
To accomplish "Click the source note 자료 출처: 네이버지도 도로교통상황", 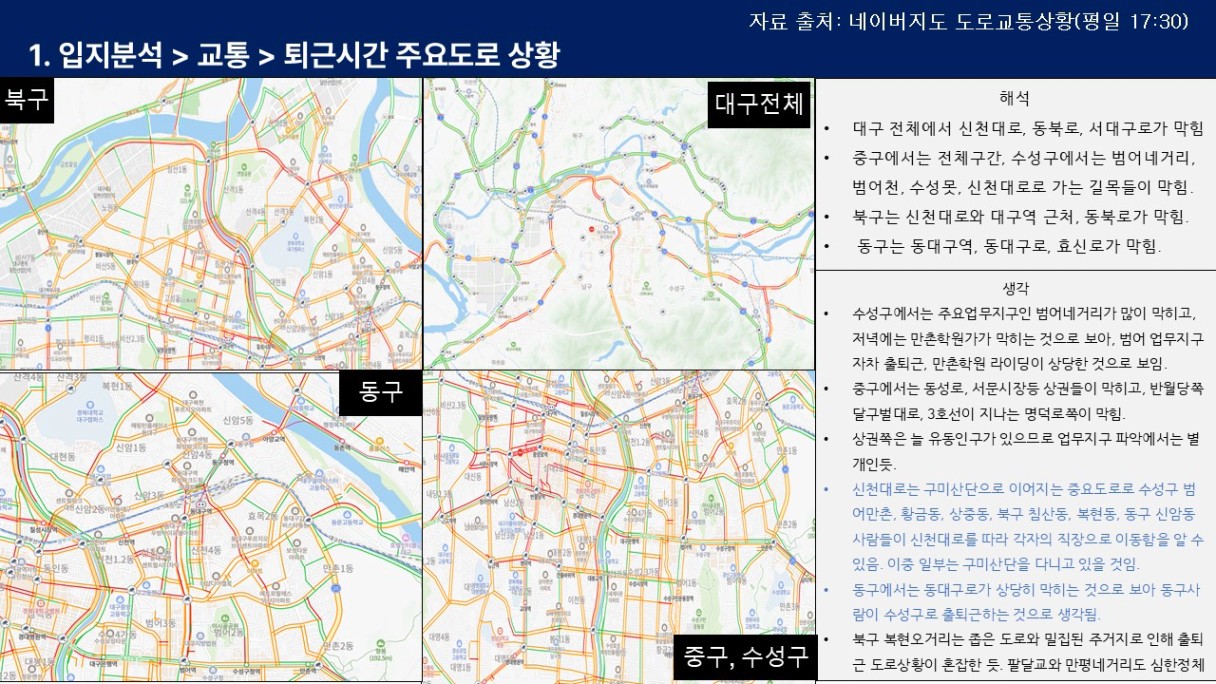I will point(968,21).
